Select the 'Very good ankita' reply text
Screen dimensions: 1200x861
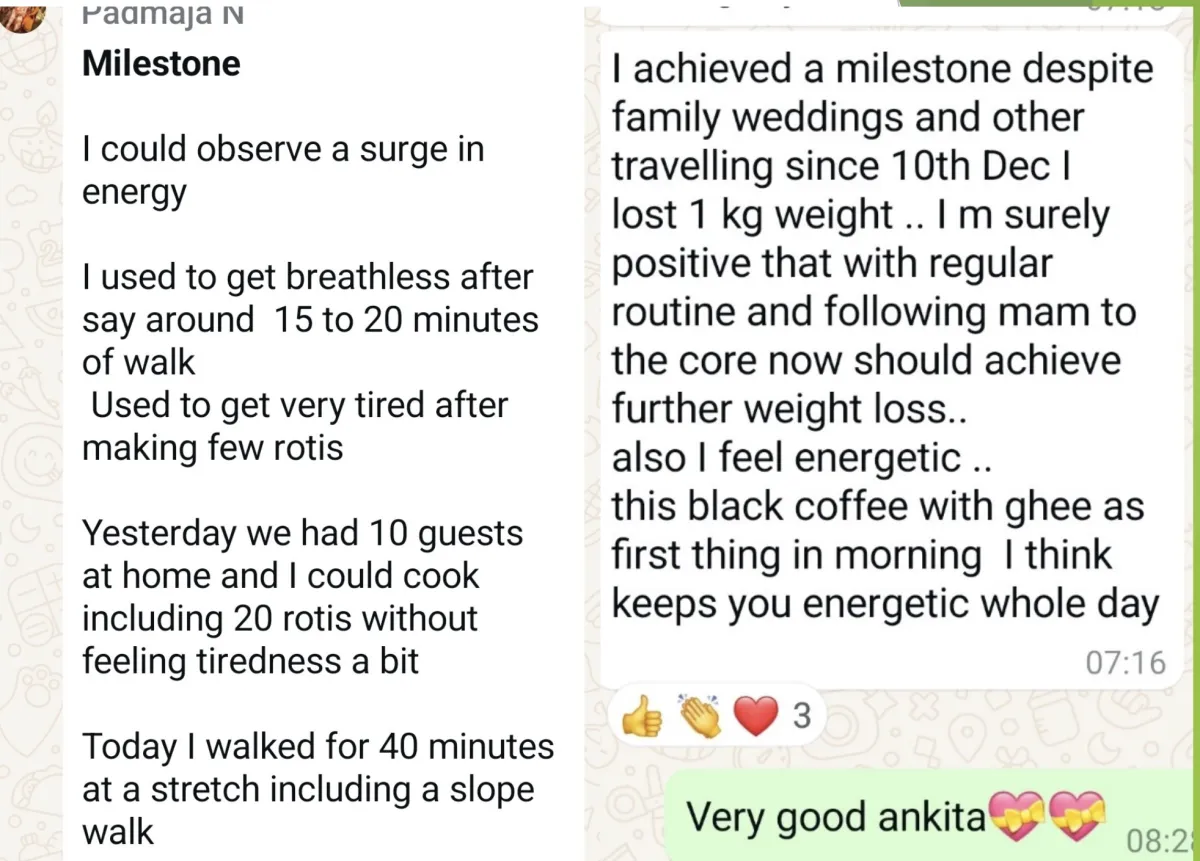click(x=835, y=818)
